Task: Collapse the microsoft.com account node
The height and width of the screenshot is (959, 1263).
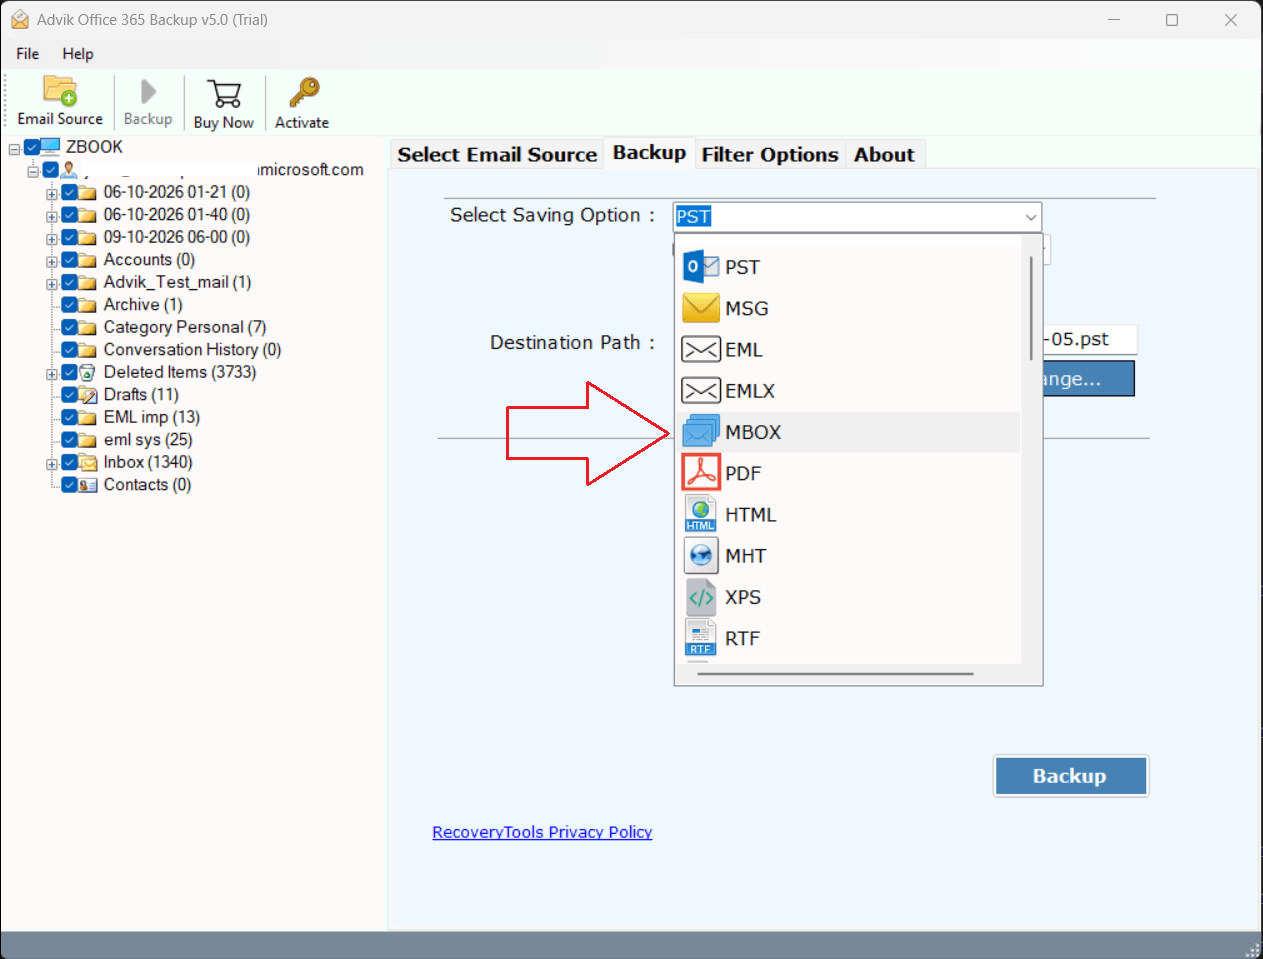Action: point(33,171)
